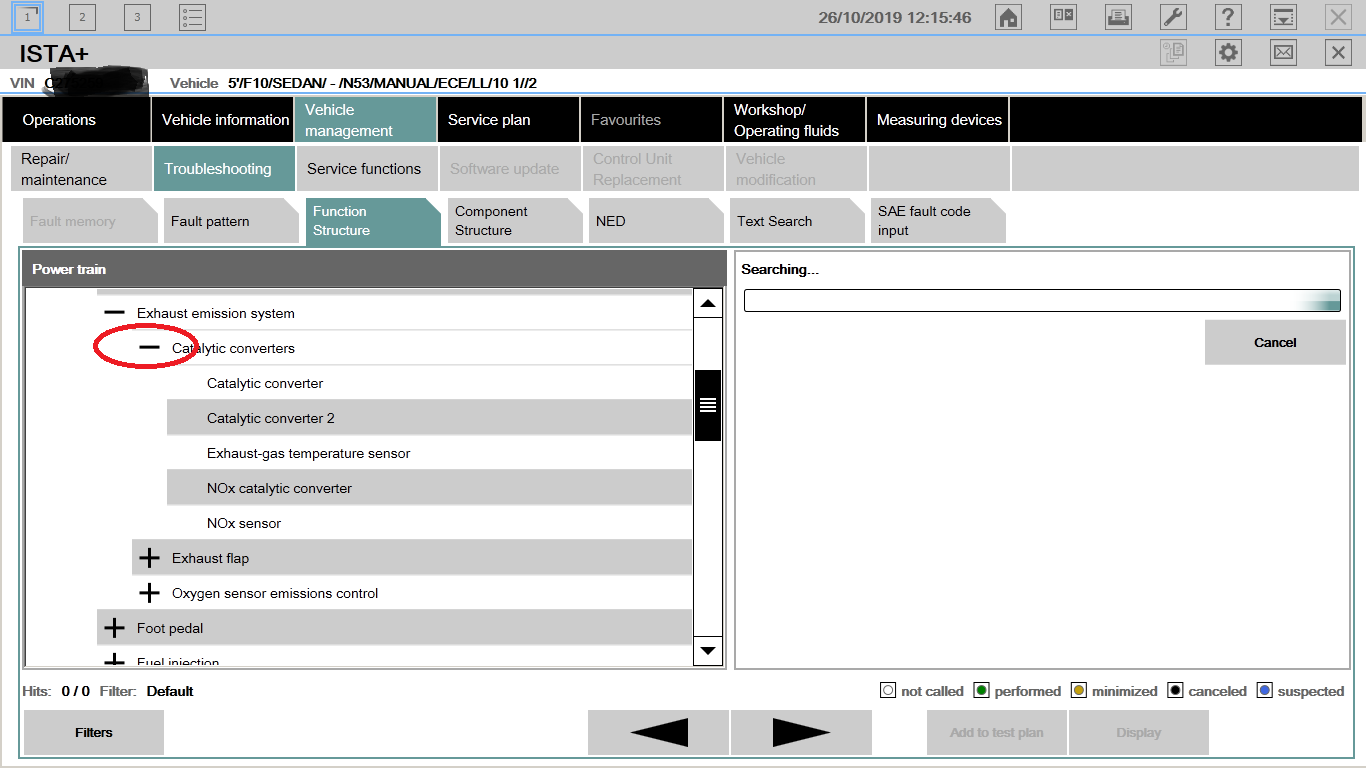Open the operations list icon

point(192,17)
